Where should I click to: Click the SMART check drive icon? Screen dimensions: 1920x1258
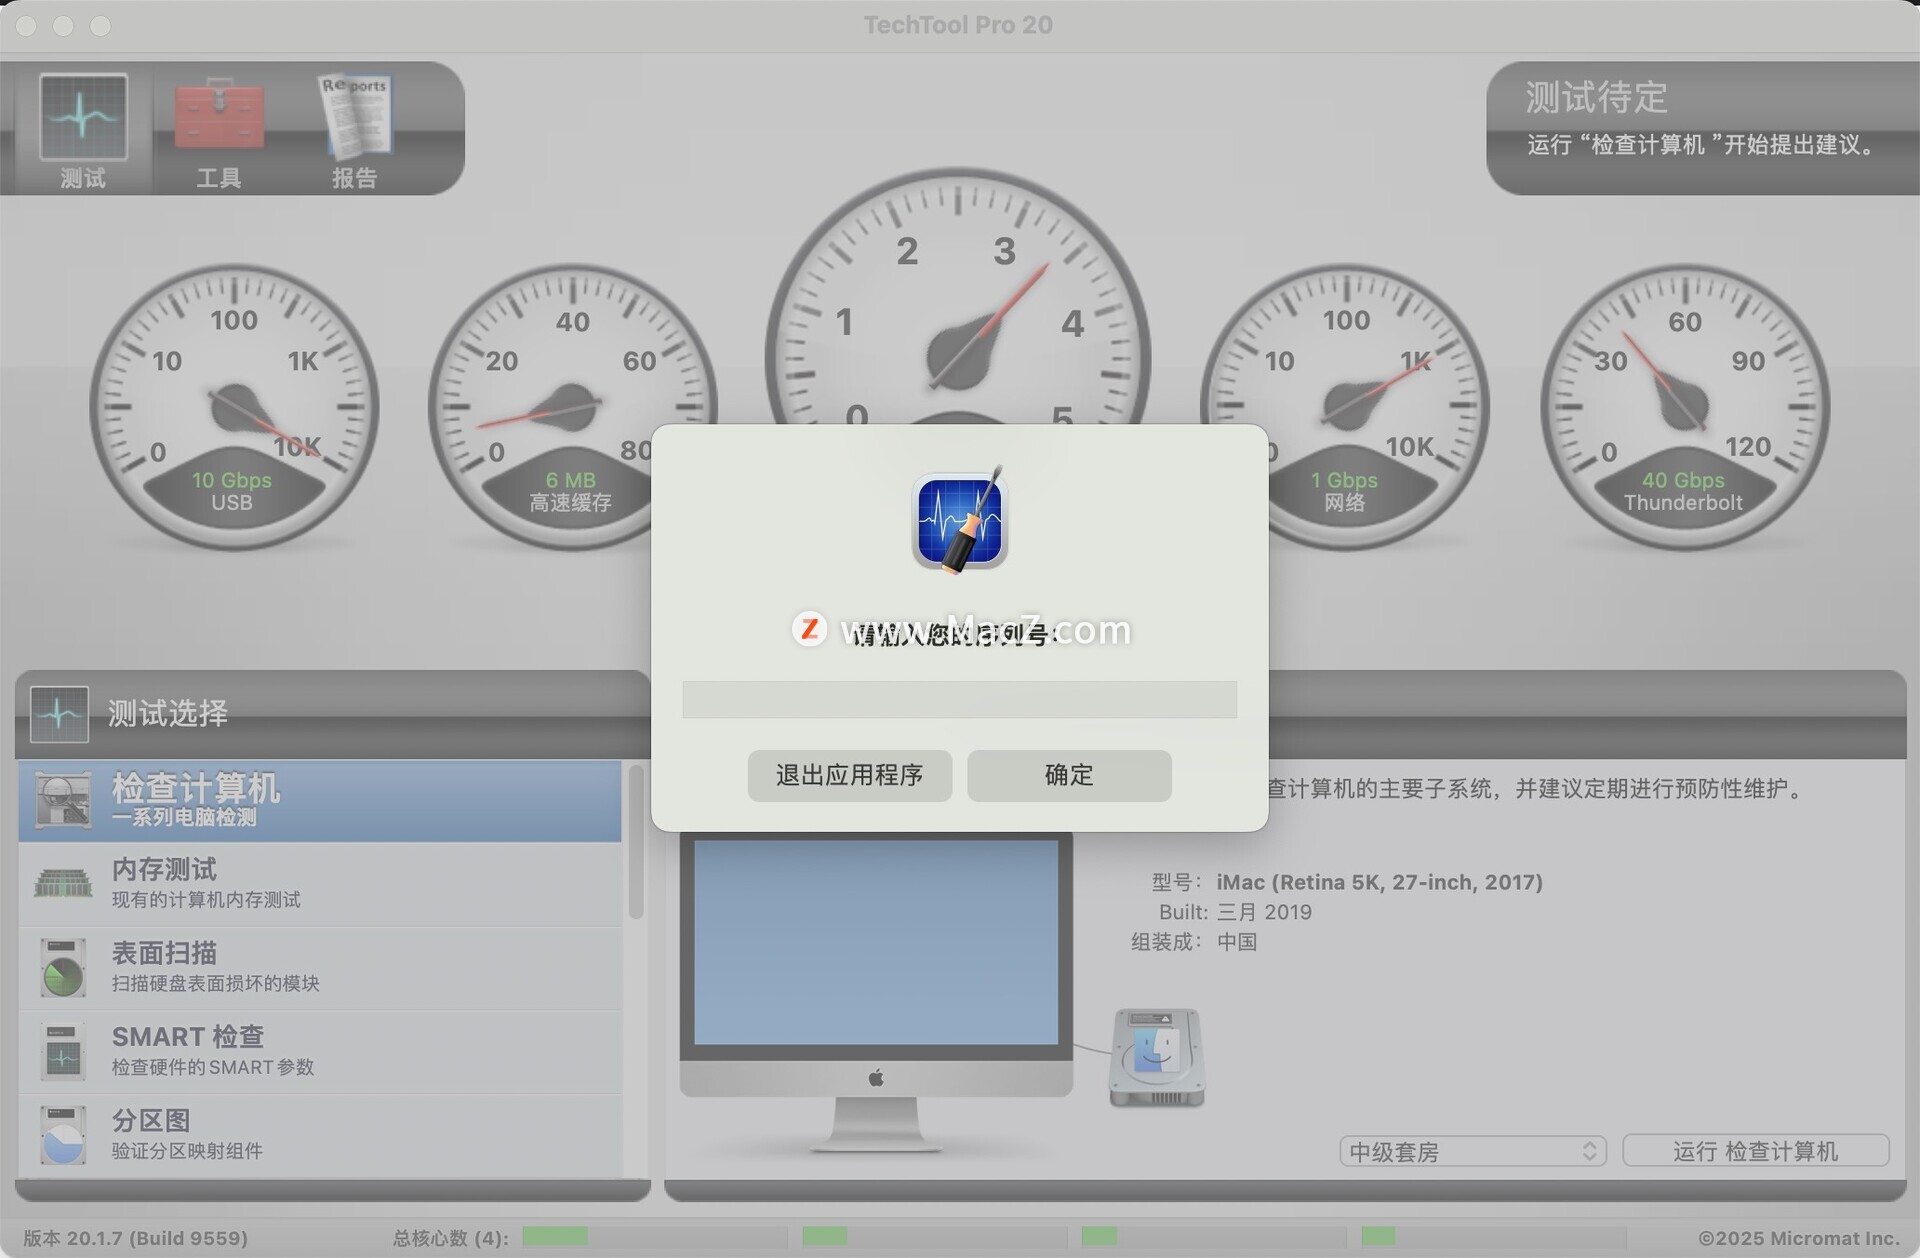tap(63, 1051)
